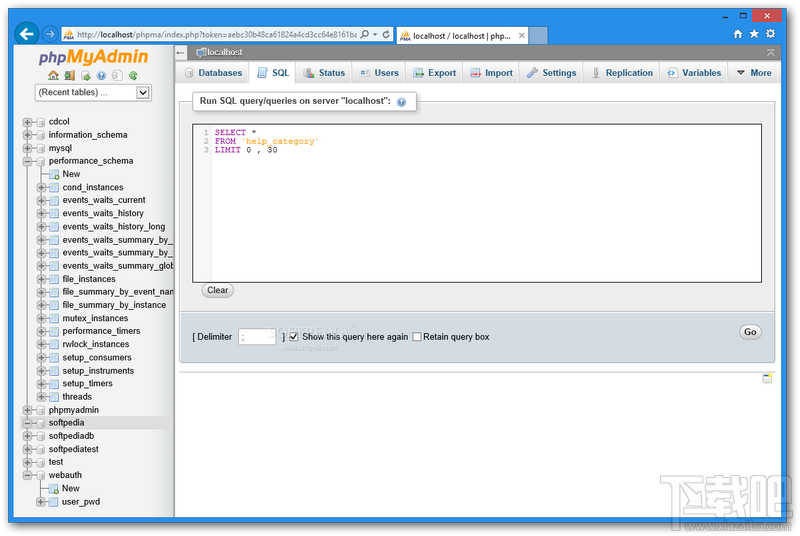Viewport: 800px width, 536px height.
Task: Close the localhost browser tab
Action: 521,35
